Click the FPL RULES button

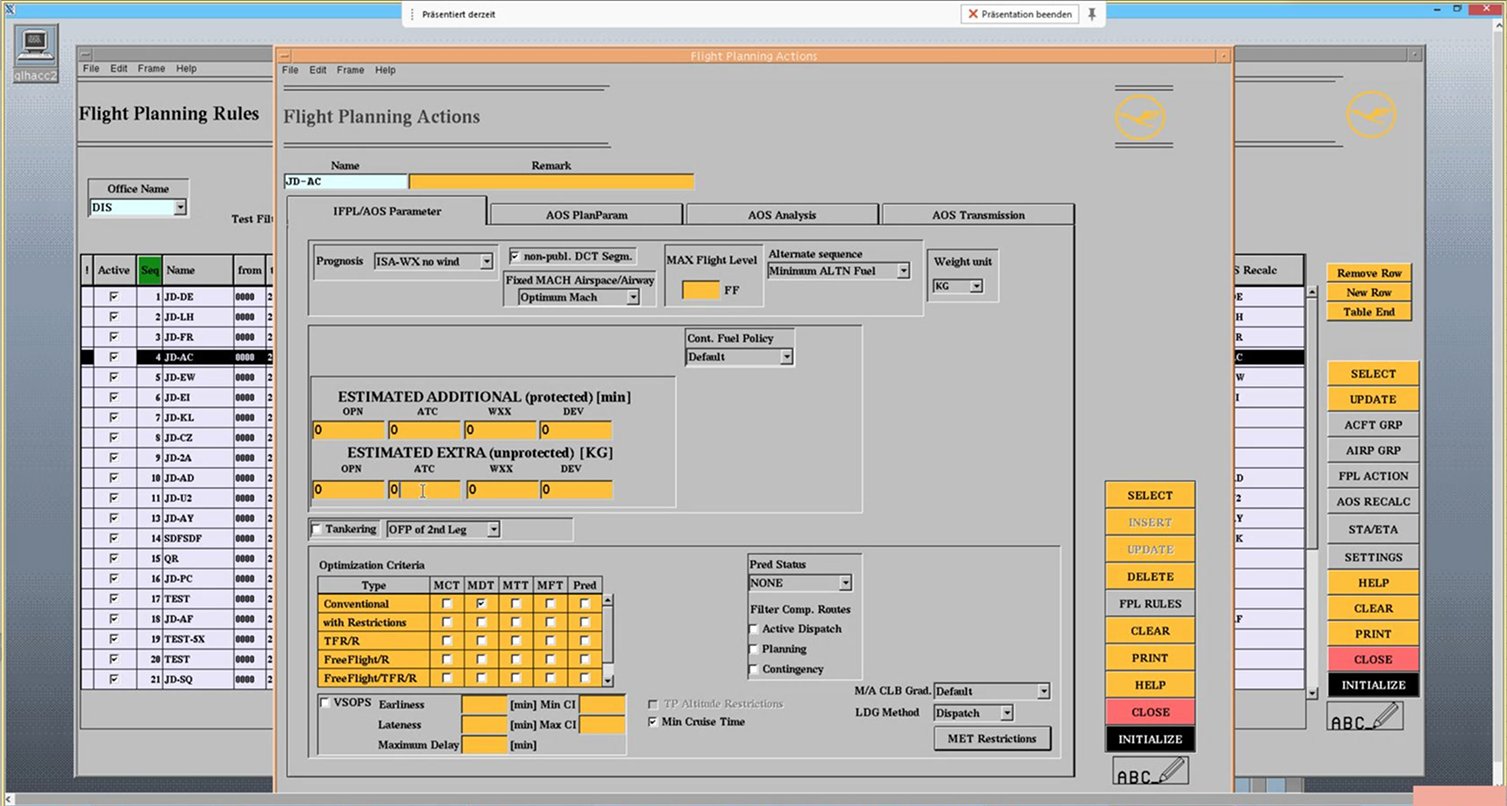[1150, 604]
